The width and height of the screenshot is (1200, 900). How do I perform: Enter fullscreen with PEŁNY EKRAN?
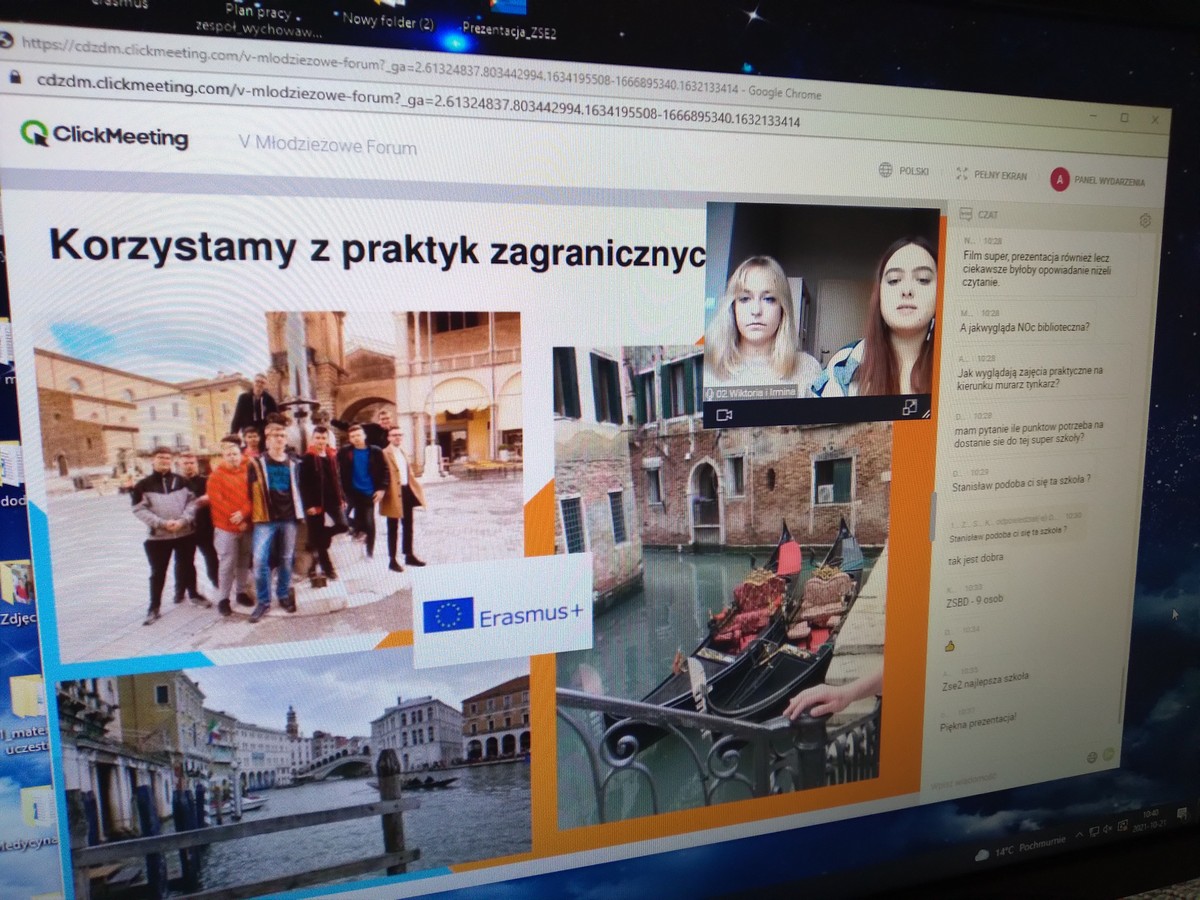pyautogui.click(x=990, y=175)
